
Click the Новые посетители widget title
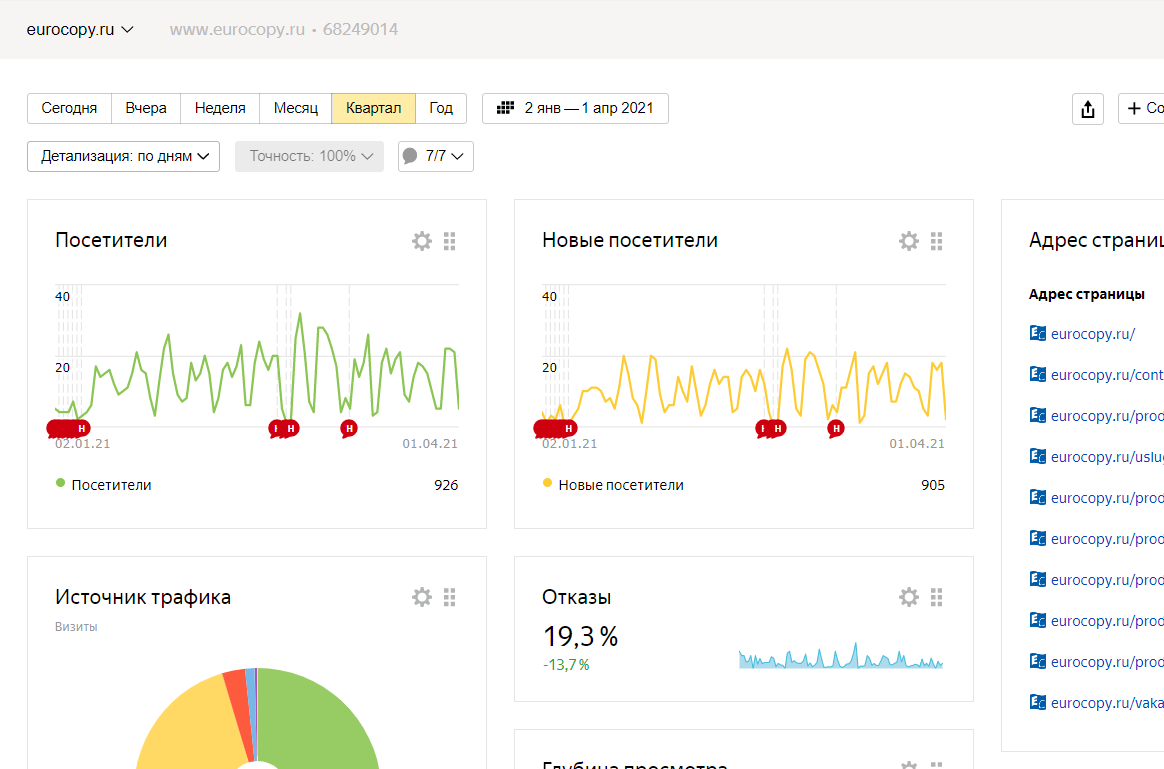click(630, 240)
